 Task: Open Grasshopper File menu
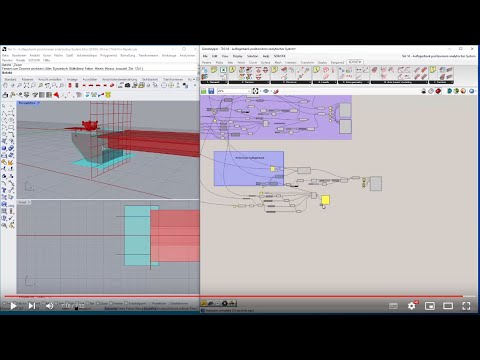coord(205,56)
